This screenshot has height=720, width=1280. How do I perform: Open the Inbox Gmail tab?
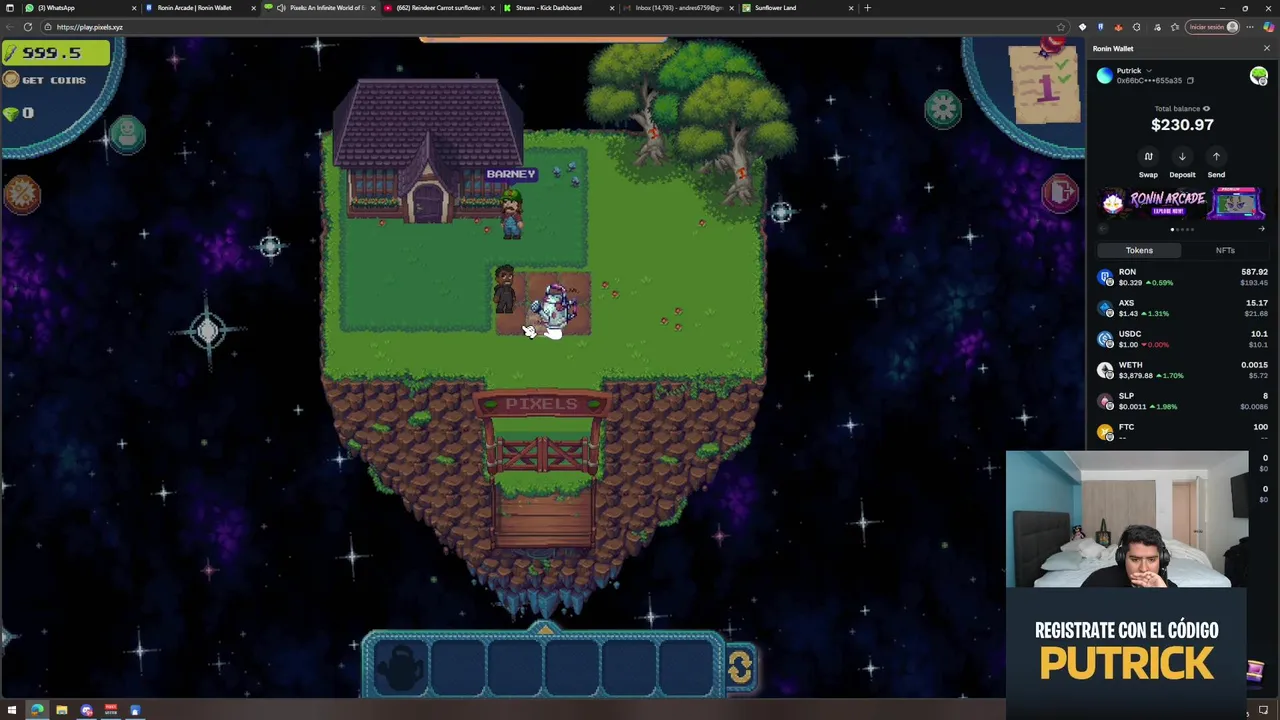click(x=678, y=8)
